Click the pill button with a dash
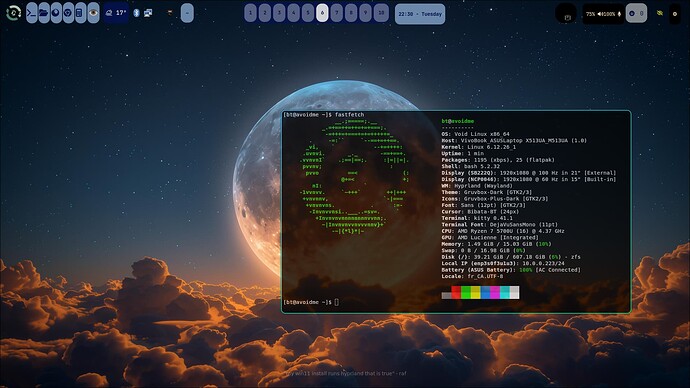The width and height of the screenshot is (690, 388). pyautogui.click(x=187, y=13)
